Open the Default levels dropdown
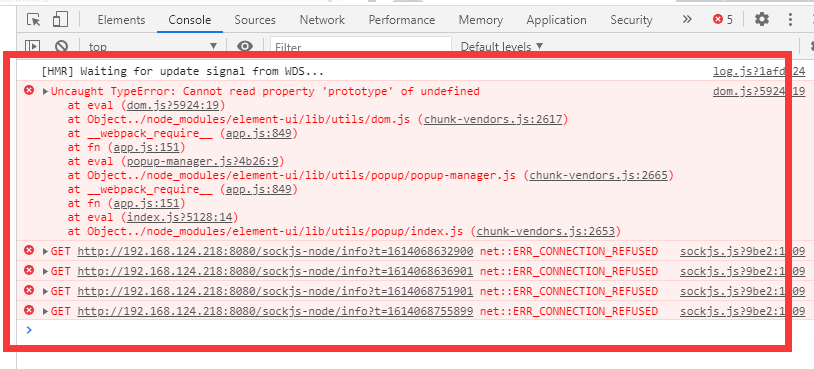The width and height of the screenshot is (814, 369). point(501,46)
